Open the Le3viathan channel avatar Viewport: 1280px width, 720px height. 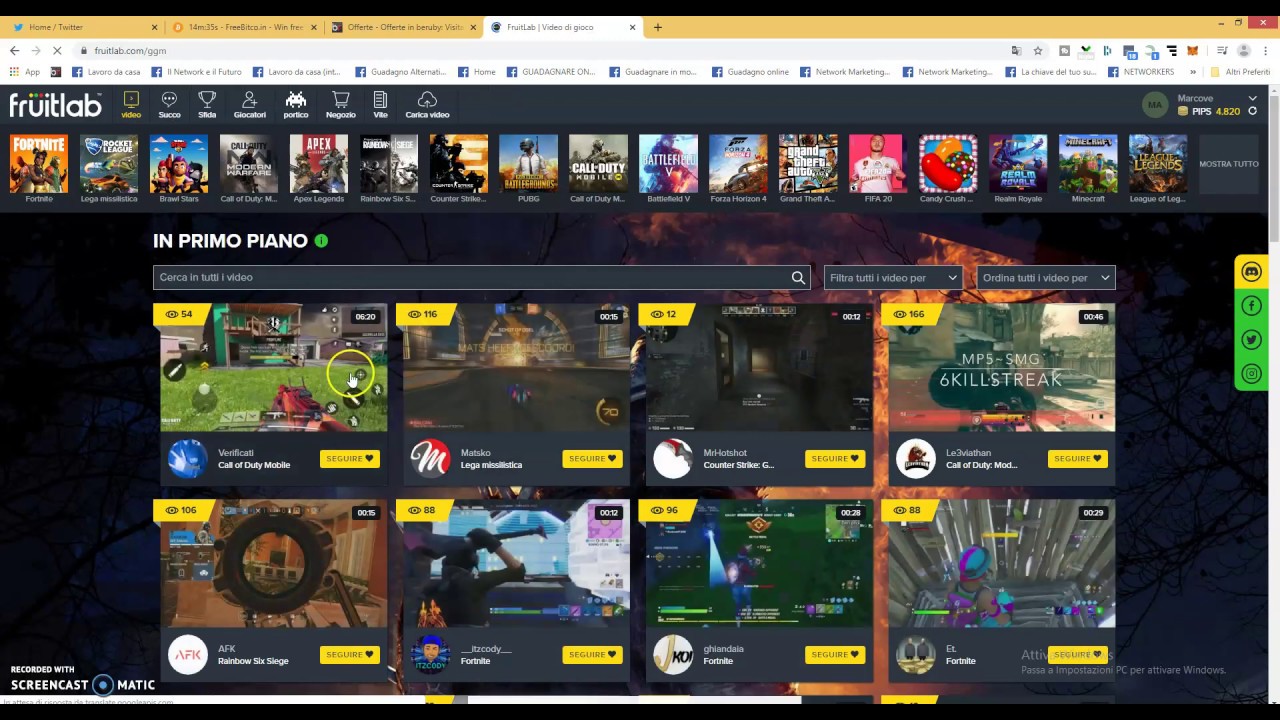[915, 459]
